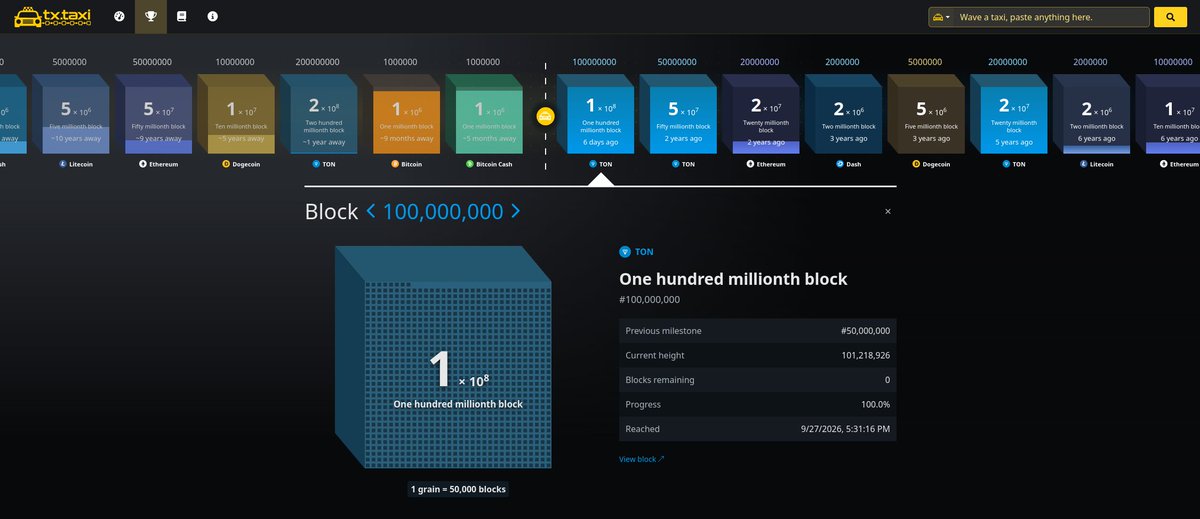1200x519 pixels.
Task: Expand the taxi dropdown beside the search field
Action: click(x=940, y=17)
